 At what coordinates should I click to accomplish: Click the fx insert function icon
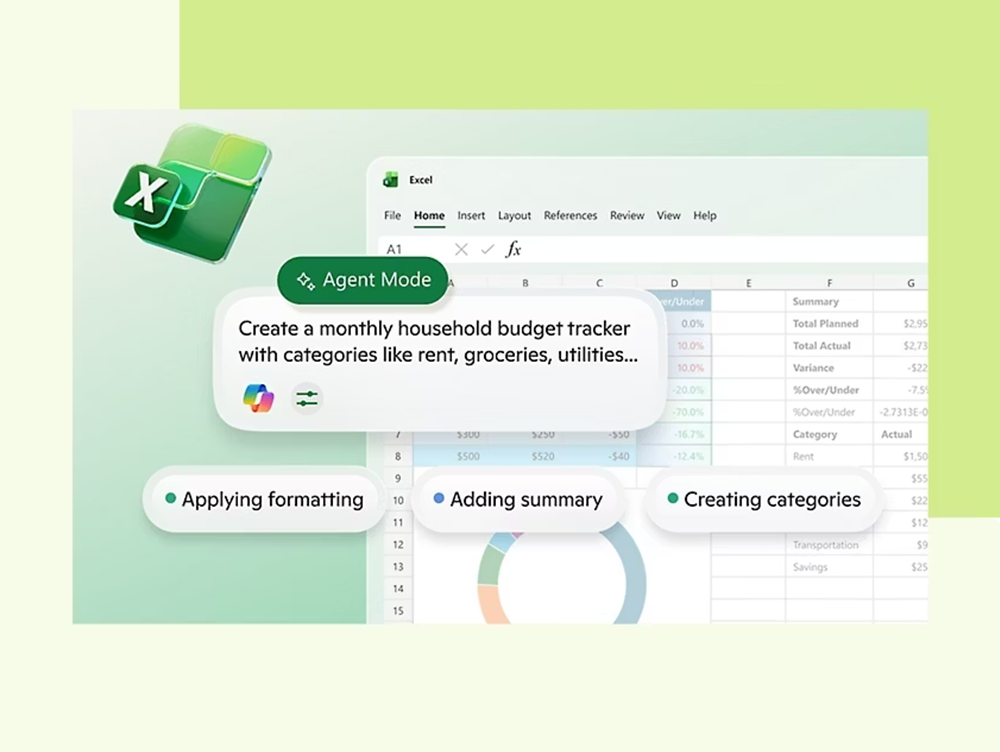[513, 249]
